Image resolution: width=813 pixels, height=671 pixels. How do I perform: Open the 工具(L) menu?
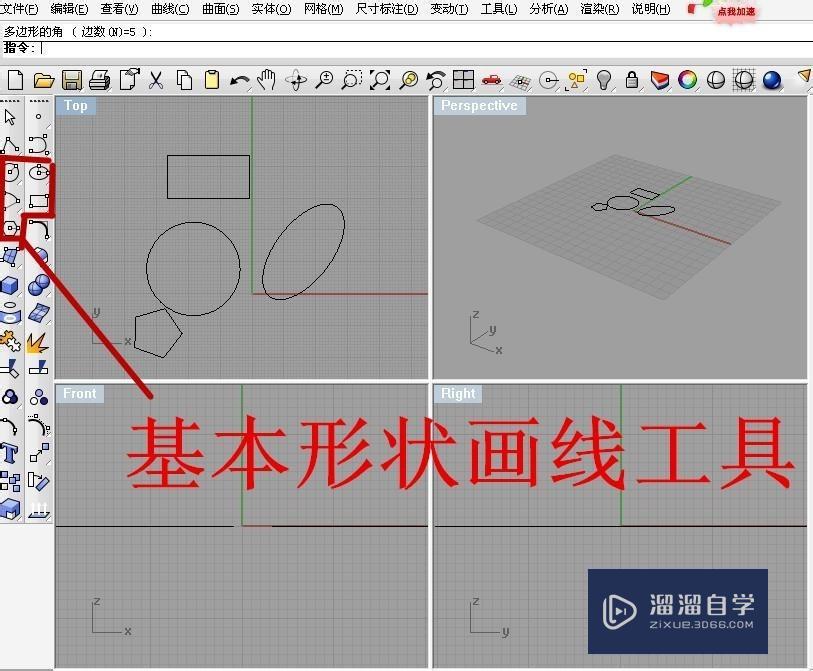coord(499,9)
